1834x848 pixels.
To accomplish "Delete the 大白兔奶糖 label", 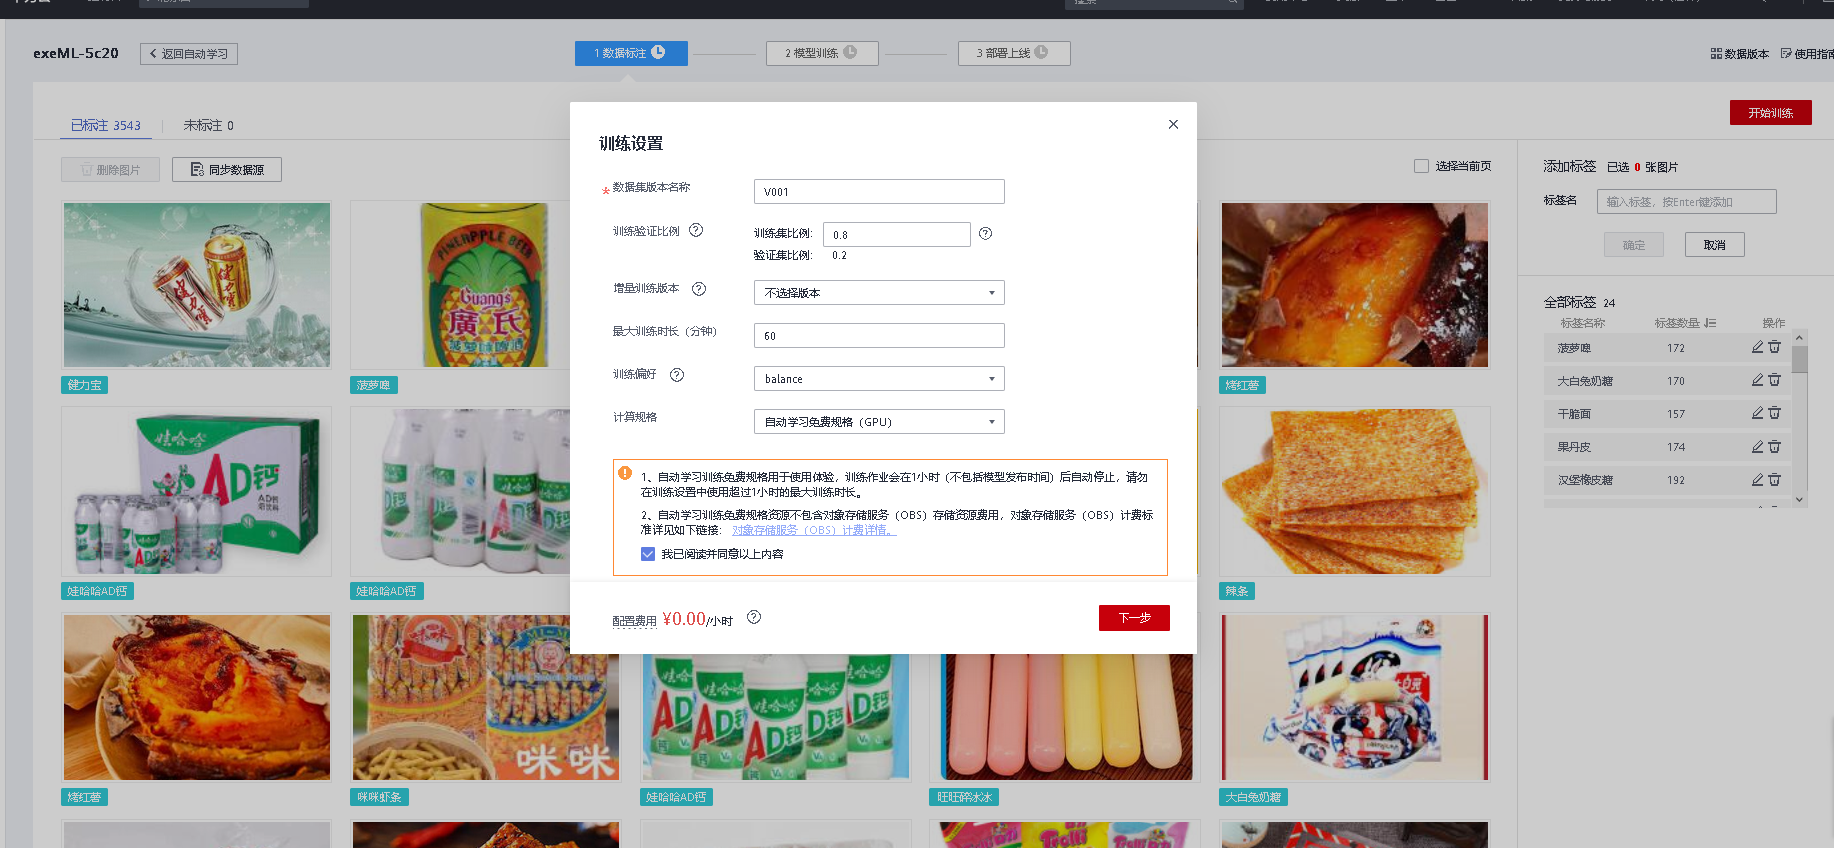I will [1774, 380].
